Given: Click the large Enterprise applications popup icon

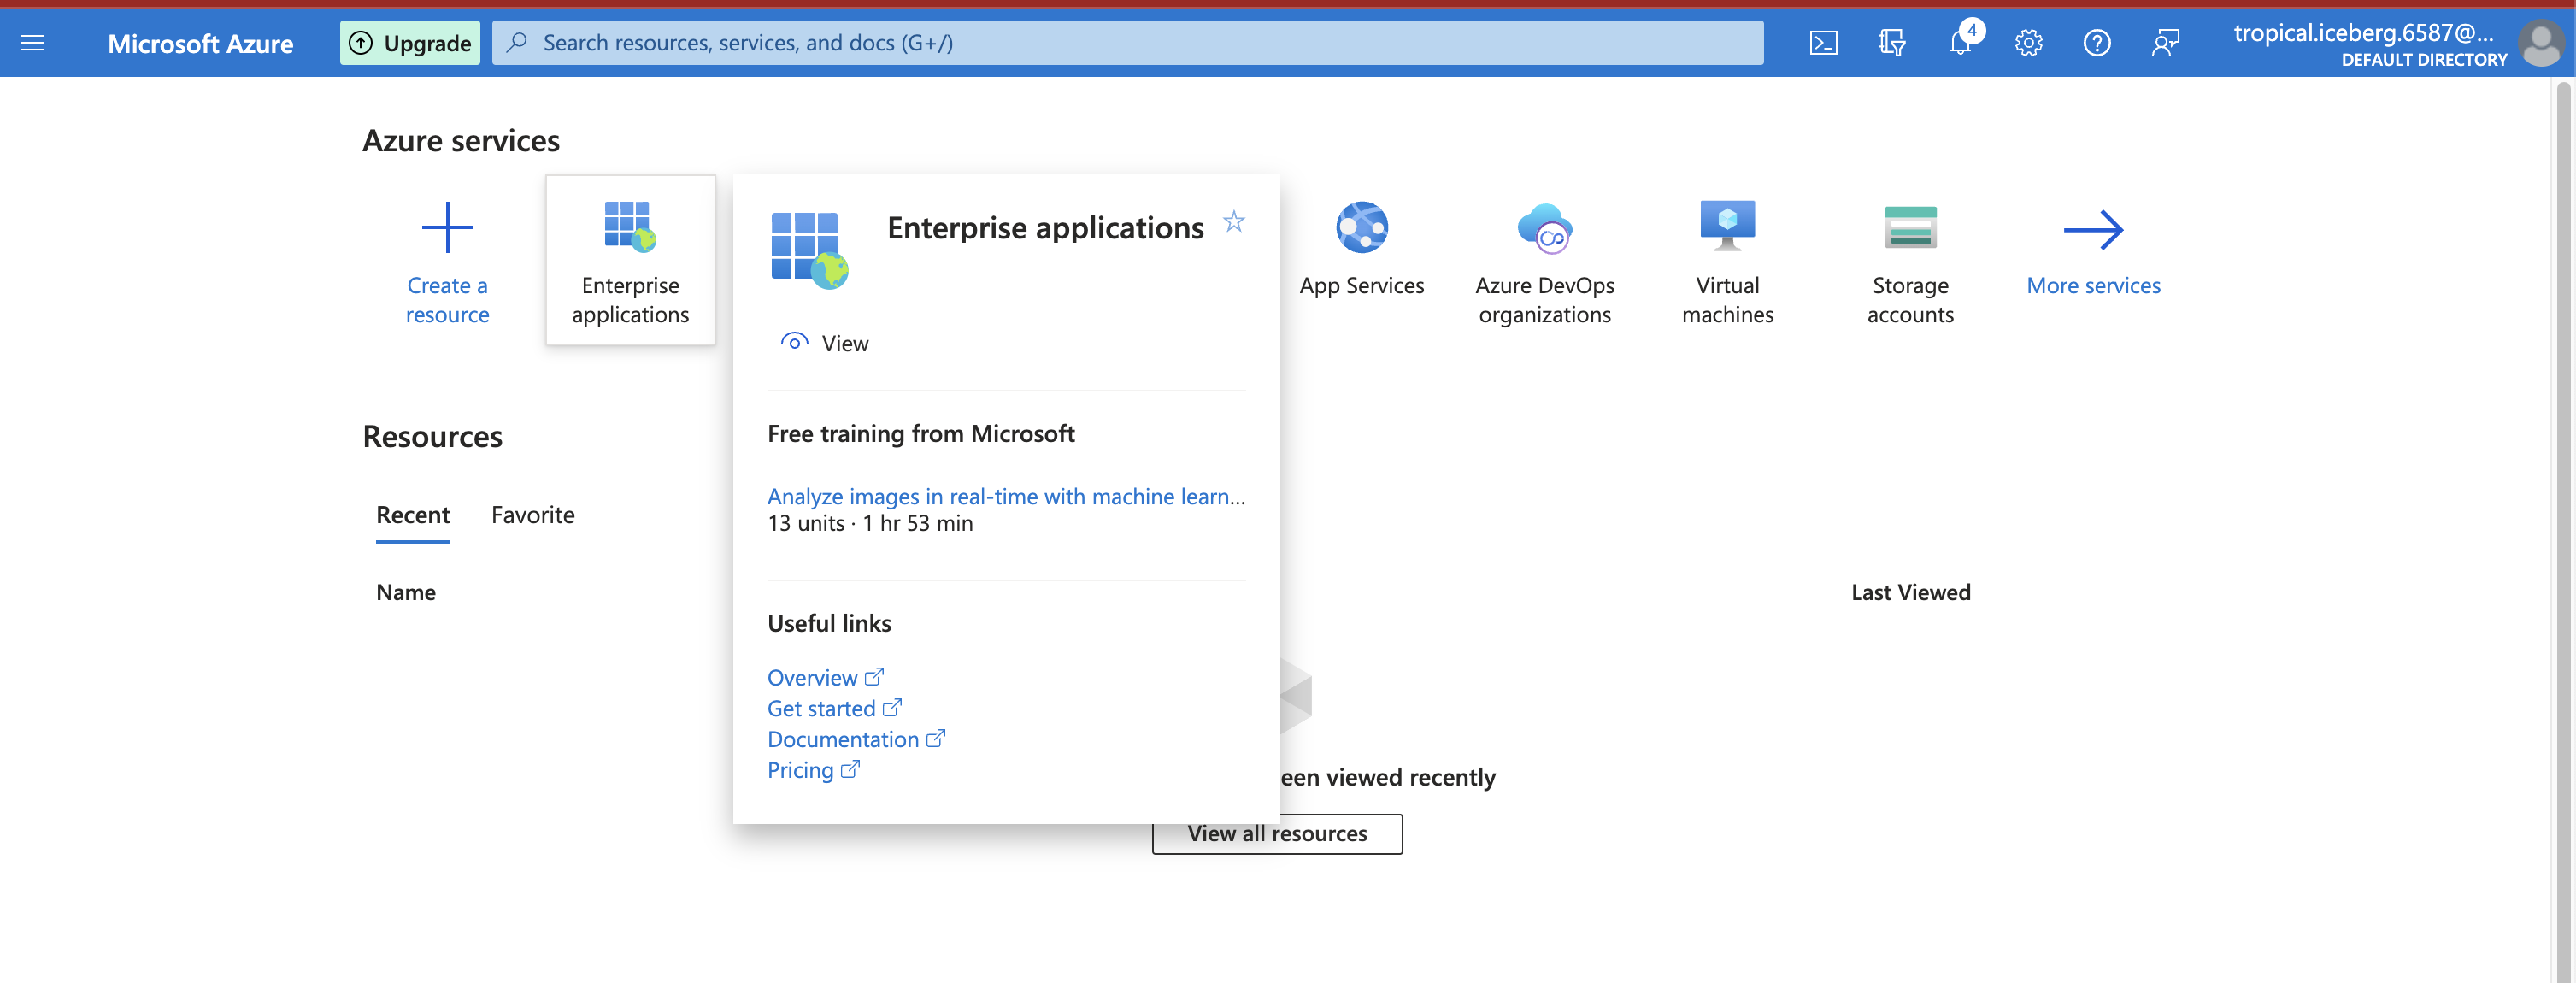Looking at the screenshot, I should [x=809, y=250].
